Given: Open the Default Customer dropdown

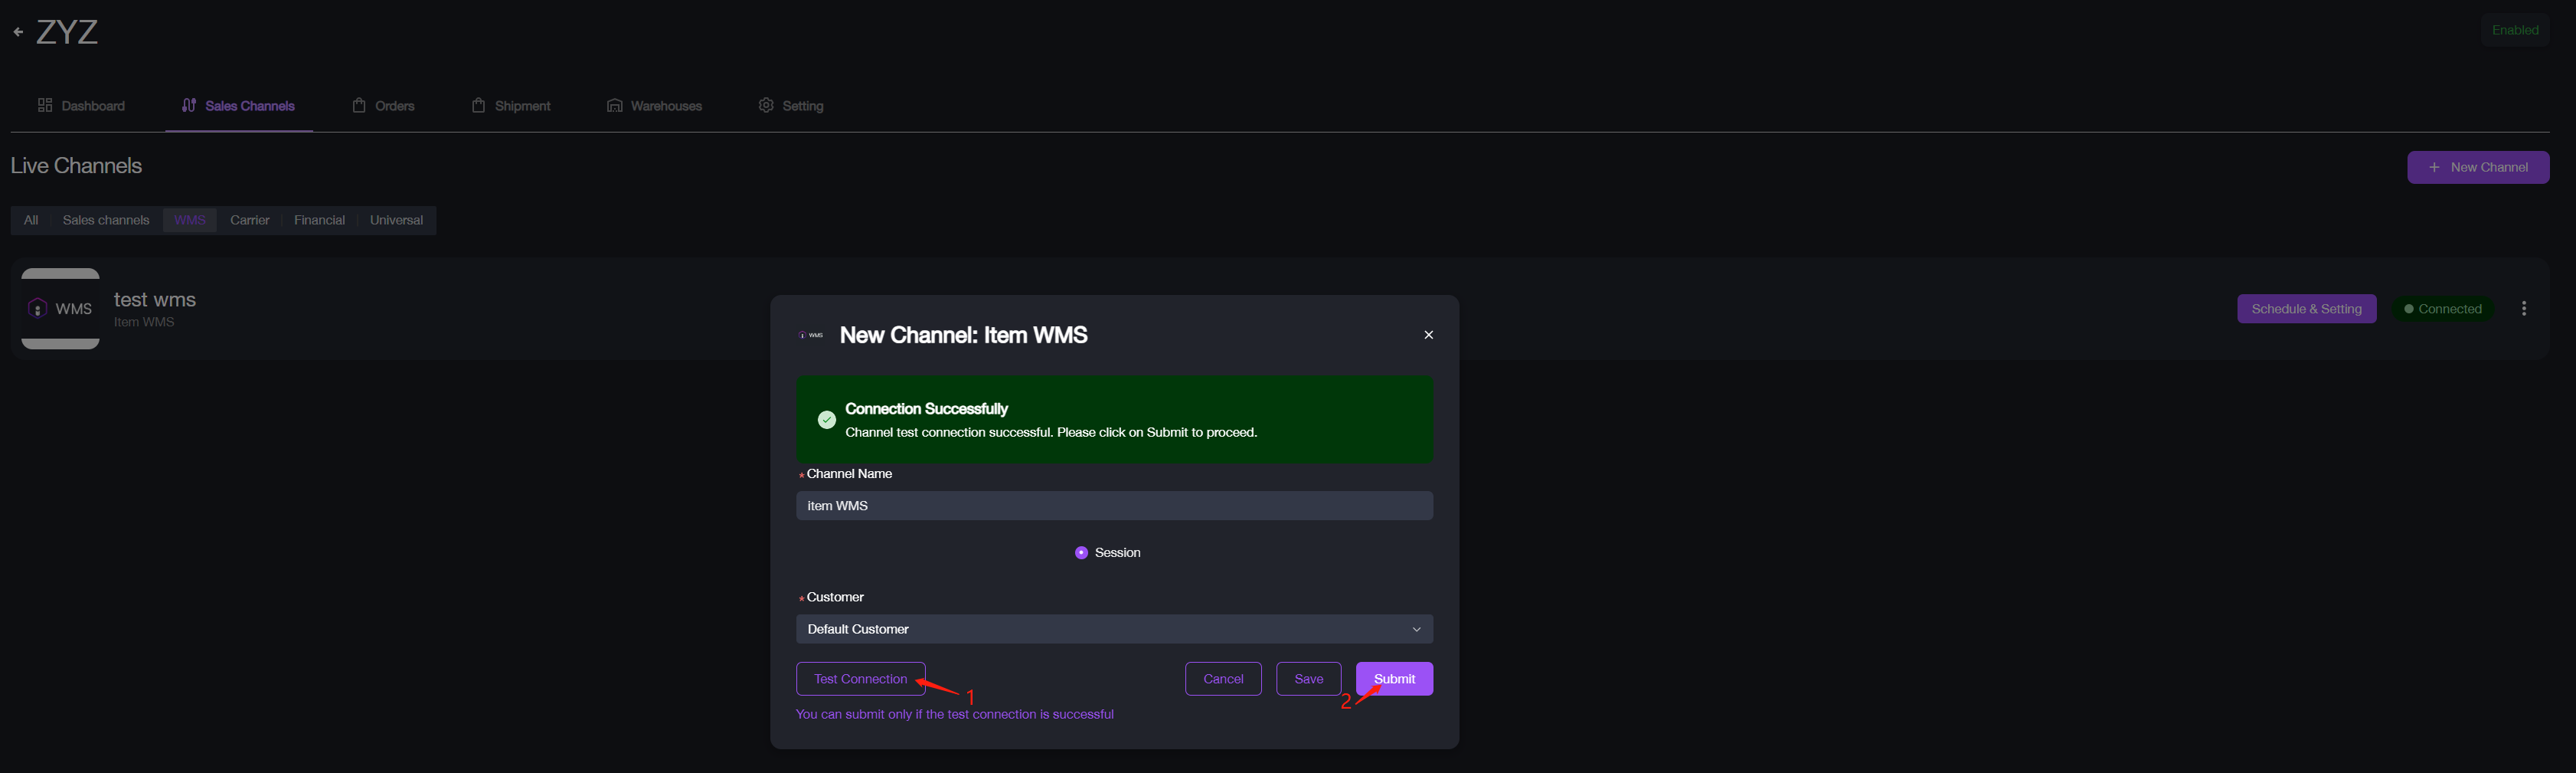Looking at the screenshot, I should coord(1113,628).
